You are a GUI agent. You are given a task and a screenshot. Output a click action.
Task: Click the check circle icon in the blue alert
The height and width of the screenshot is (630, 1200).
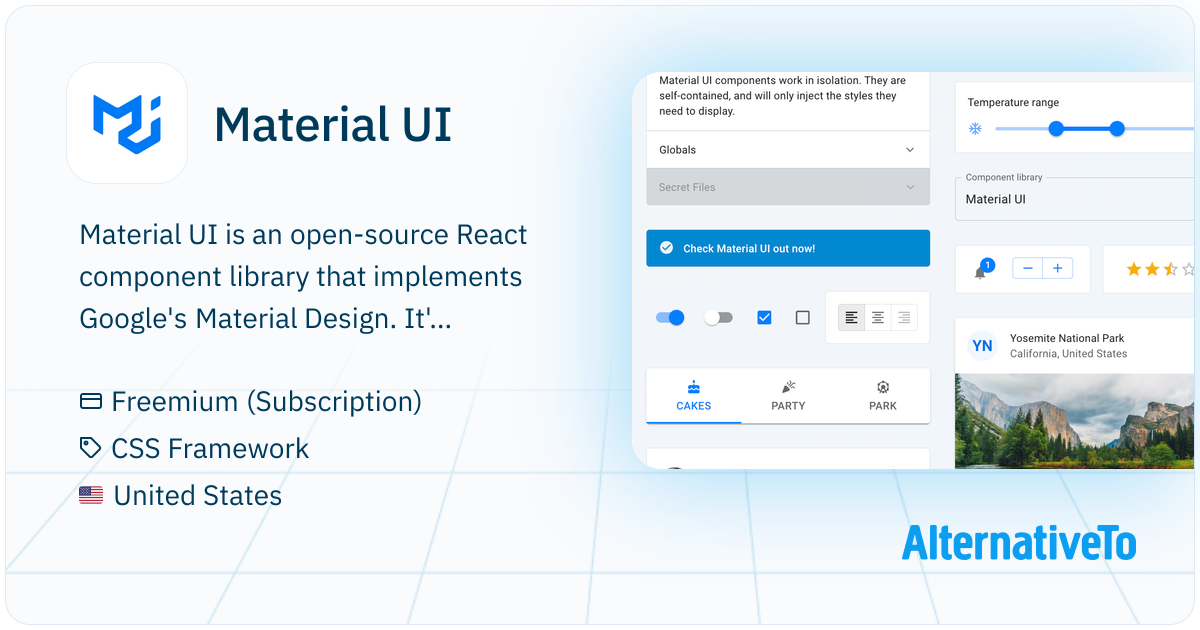[x=667, y=248]
